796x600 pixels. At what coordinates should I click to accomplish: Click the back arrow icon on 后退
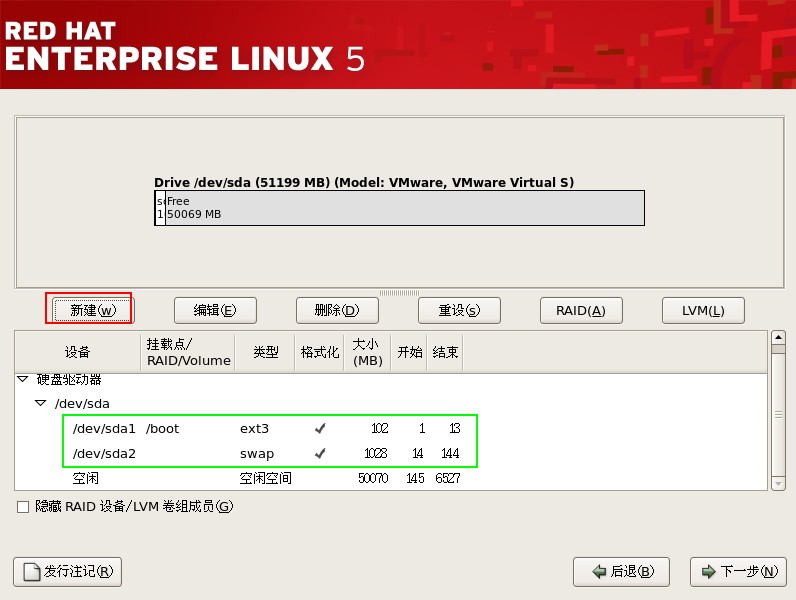point(600,572)
